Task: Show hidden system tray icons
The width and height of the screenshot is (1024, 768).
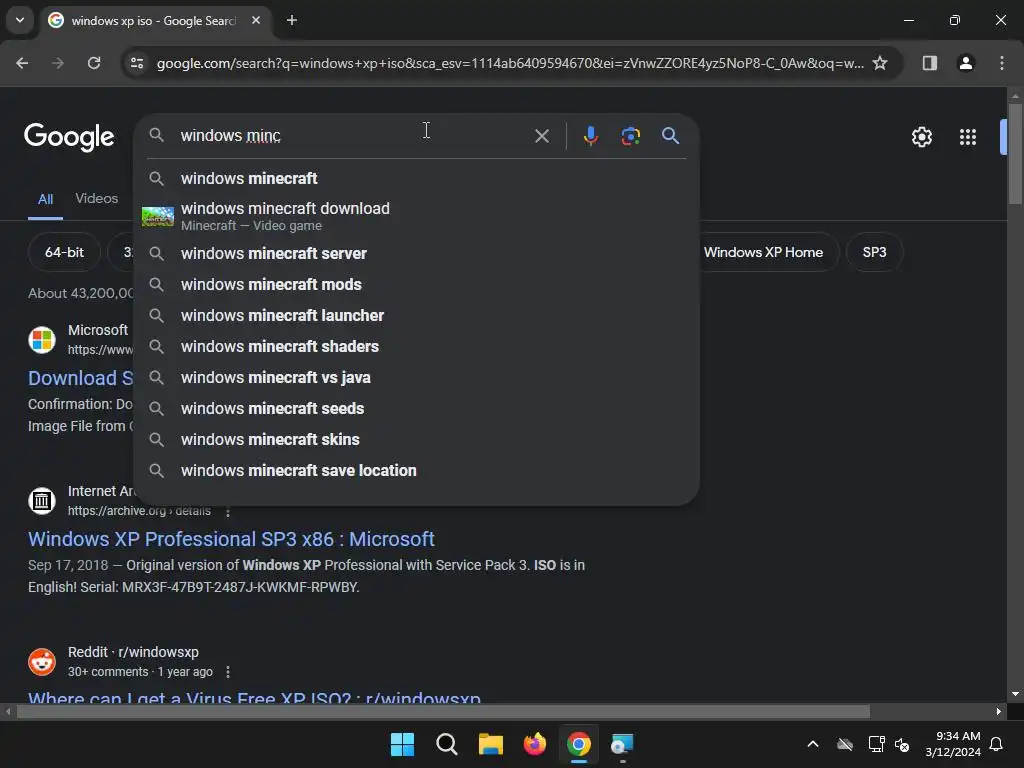Action: (813, 744)
